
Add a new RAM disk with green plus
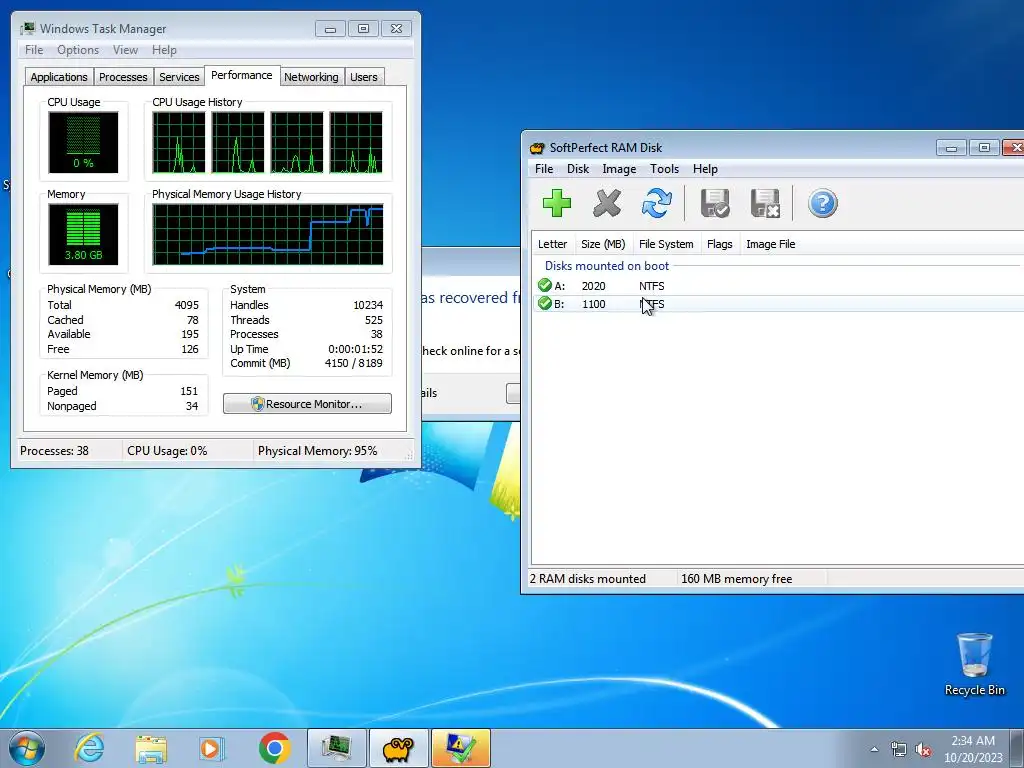coord(556,203)
